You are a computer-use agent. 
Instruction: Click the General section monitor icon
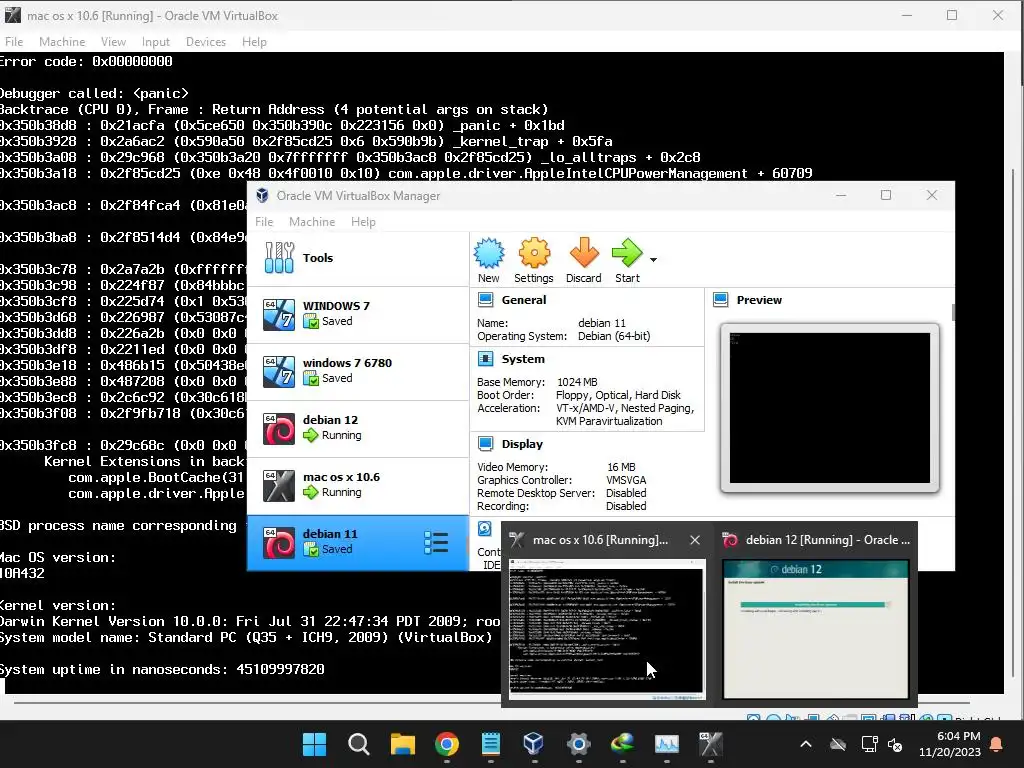point(485,300)
